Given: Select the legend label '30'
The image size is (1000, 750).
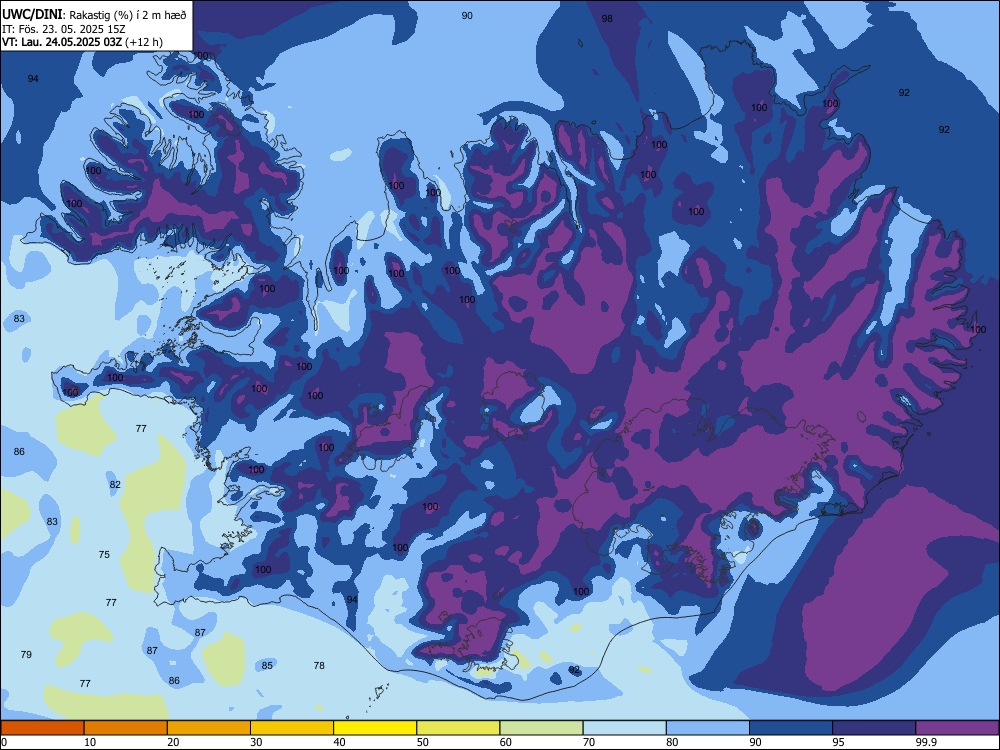Looking at the screenshot, I should tap(256, 742).
